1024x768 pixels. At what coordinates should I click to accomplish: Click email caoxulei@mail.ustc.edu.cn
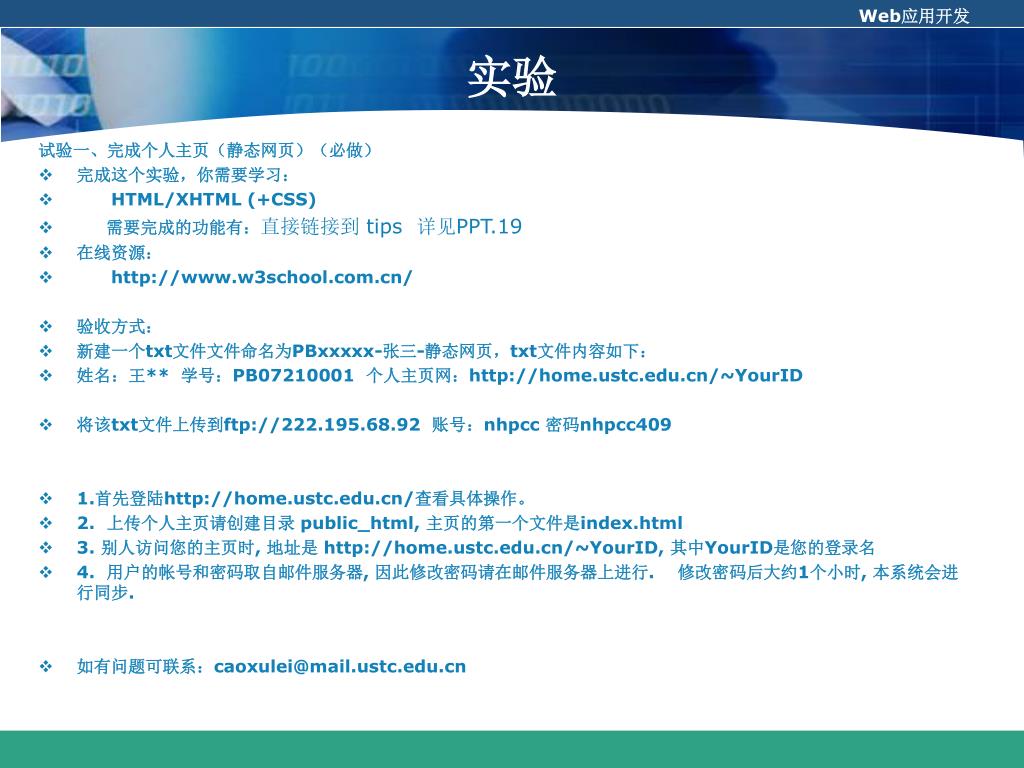coord(340,666)
